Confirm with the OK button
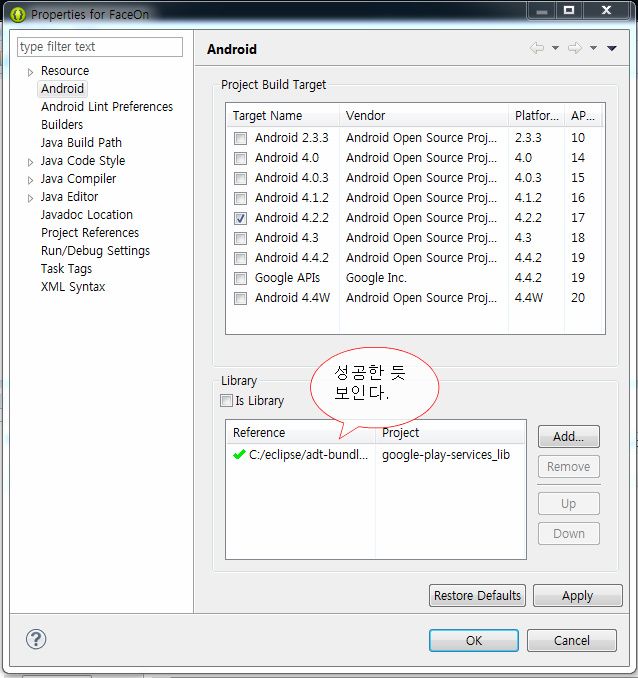 [474, 640]
